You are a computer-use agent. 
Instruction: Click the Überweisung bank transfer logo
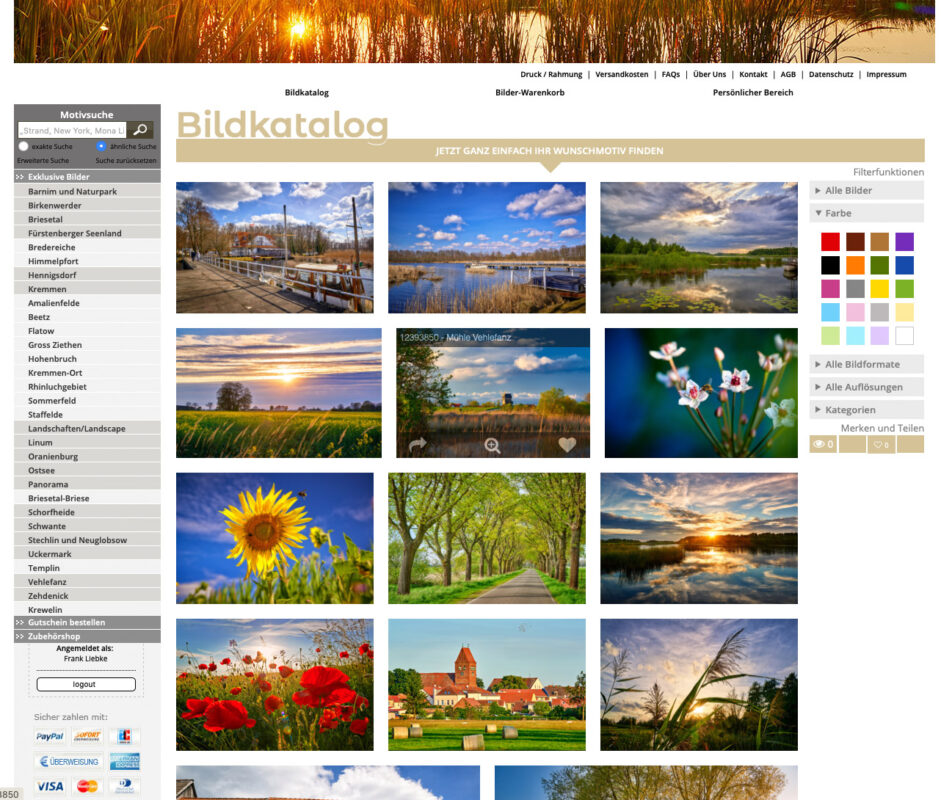click(x=68, y=762)
